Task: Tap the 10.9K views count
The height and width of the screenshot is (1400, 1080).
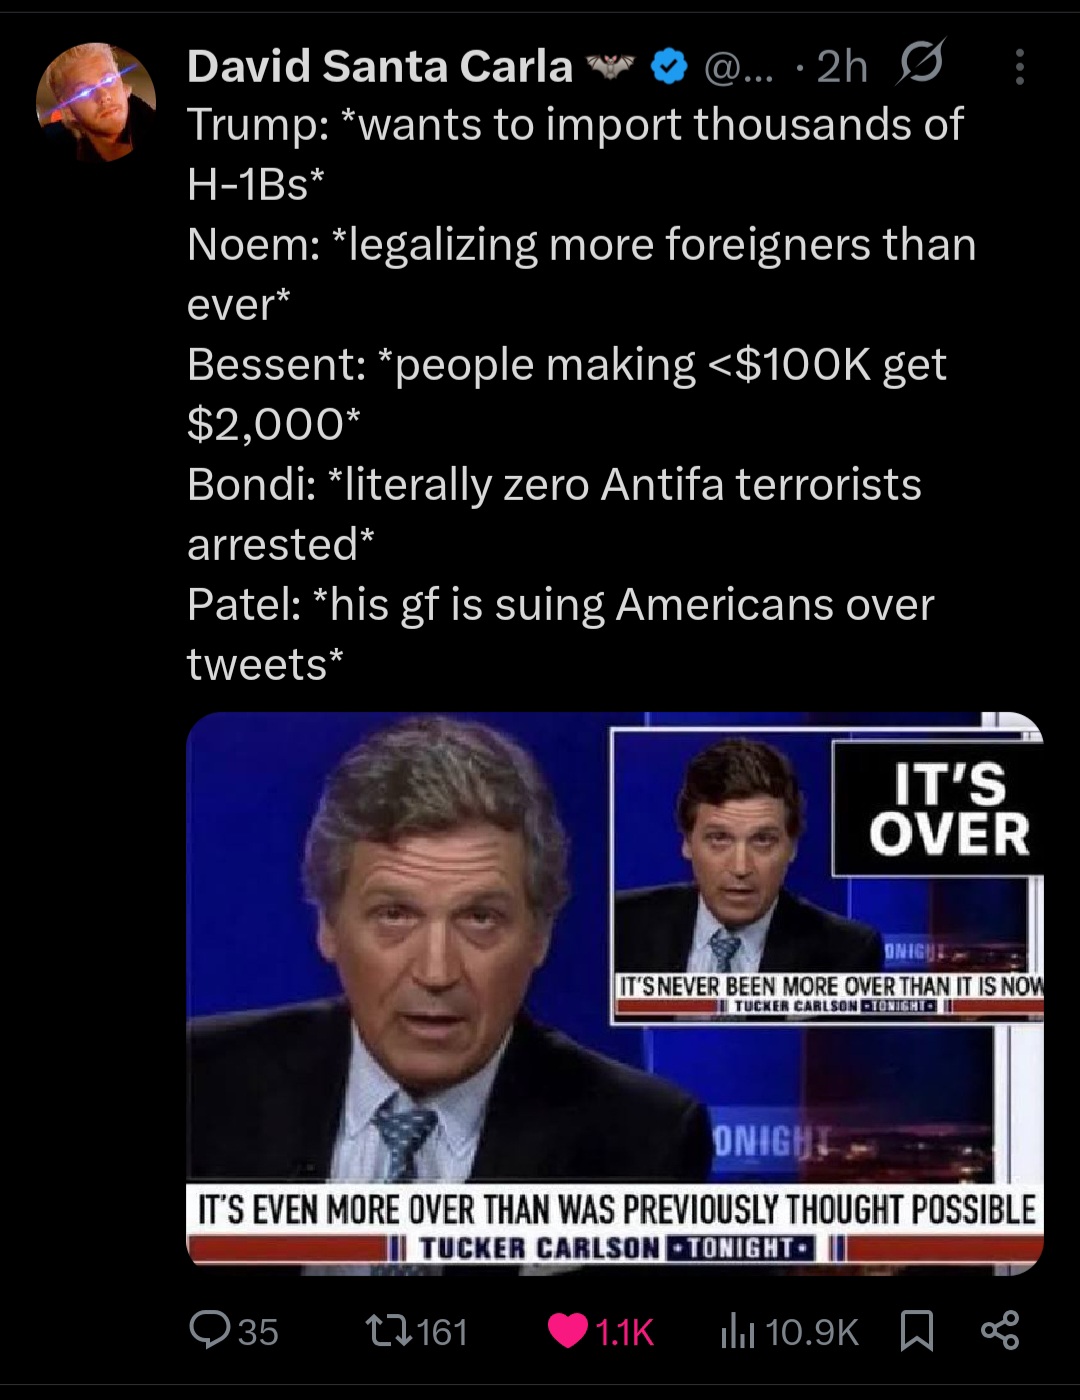Action: tap(813, 1332)
